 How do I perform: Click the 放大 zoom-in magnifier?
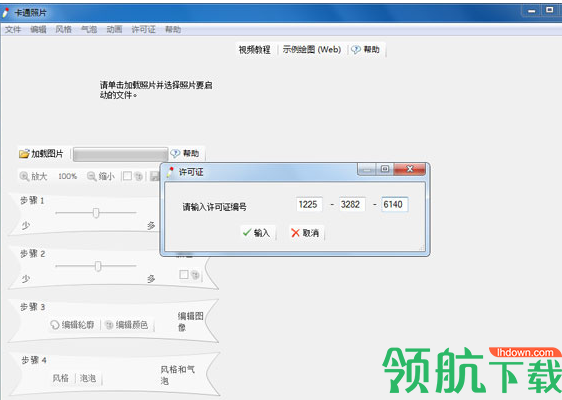click(33, 176)
